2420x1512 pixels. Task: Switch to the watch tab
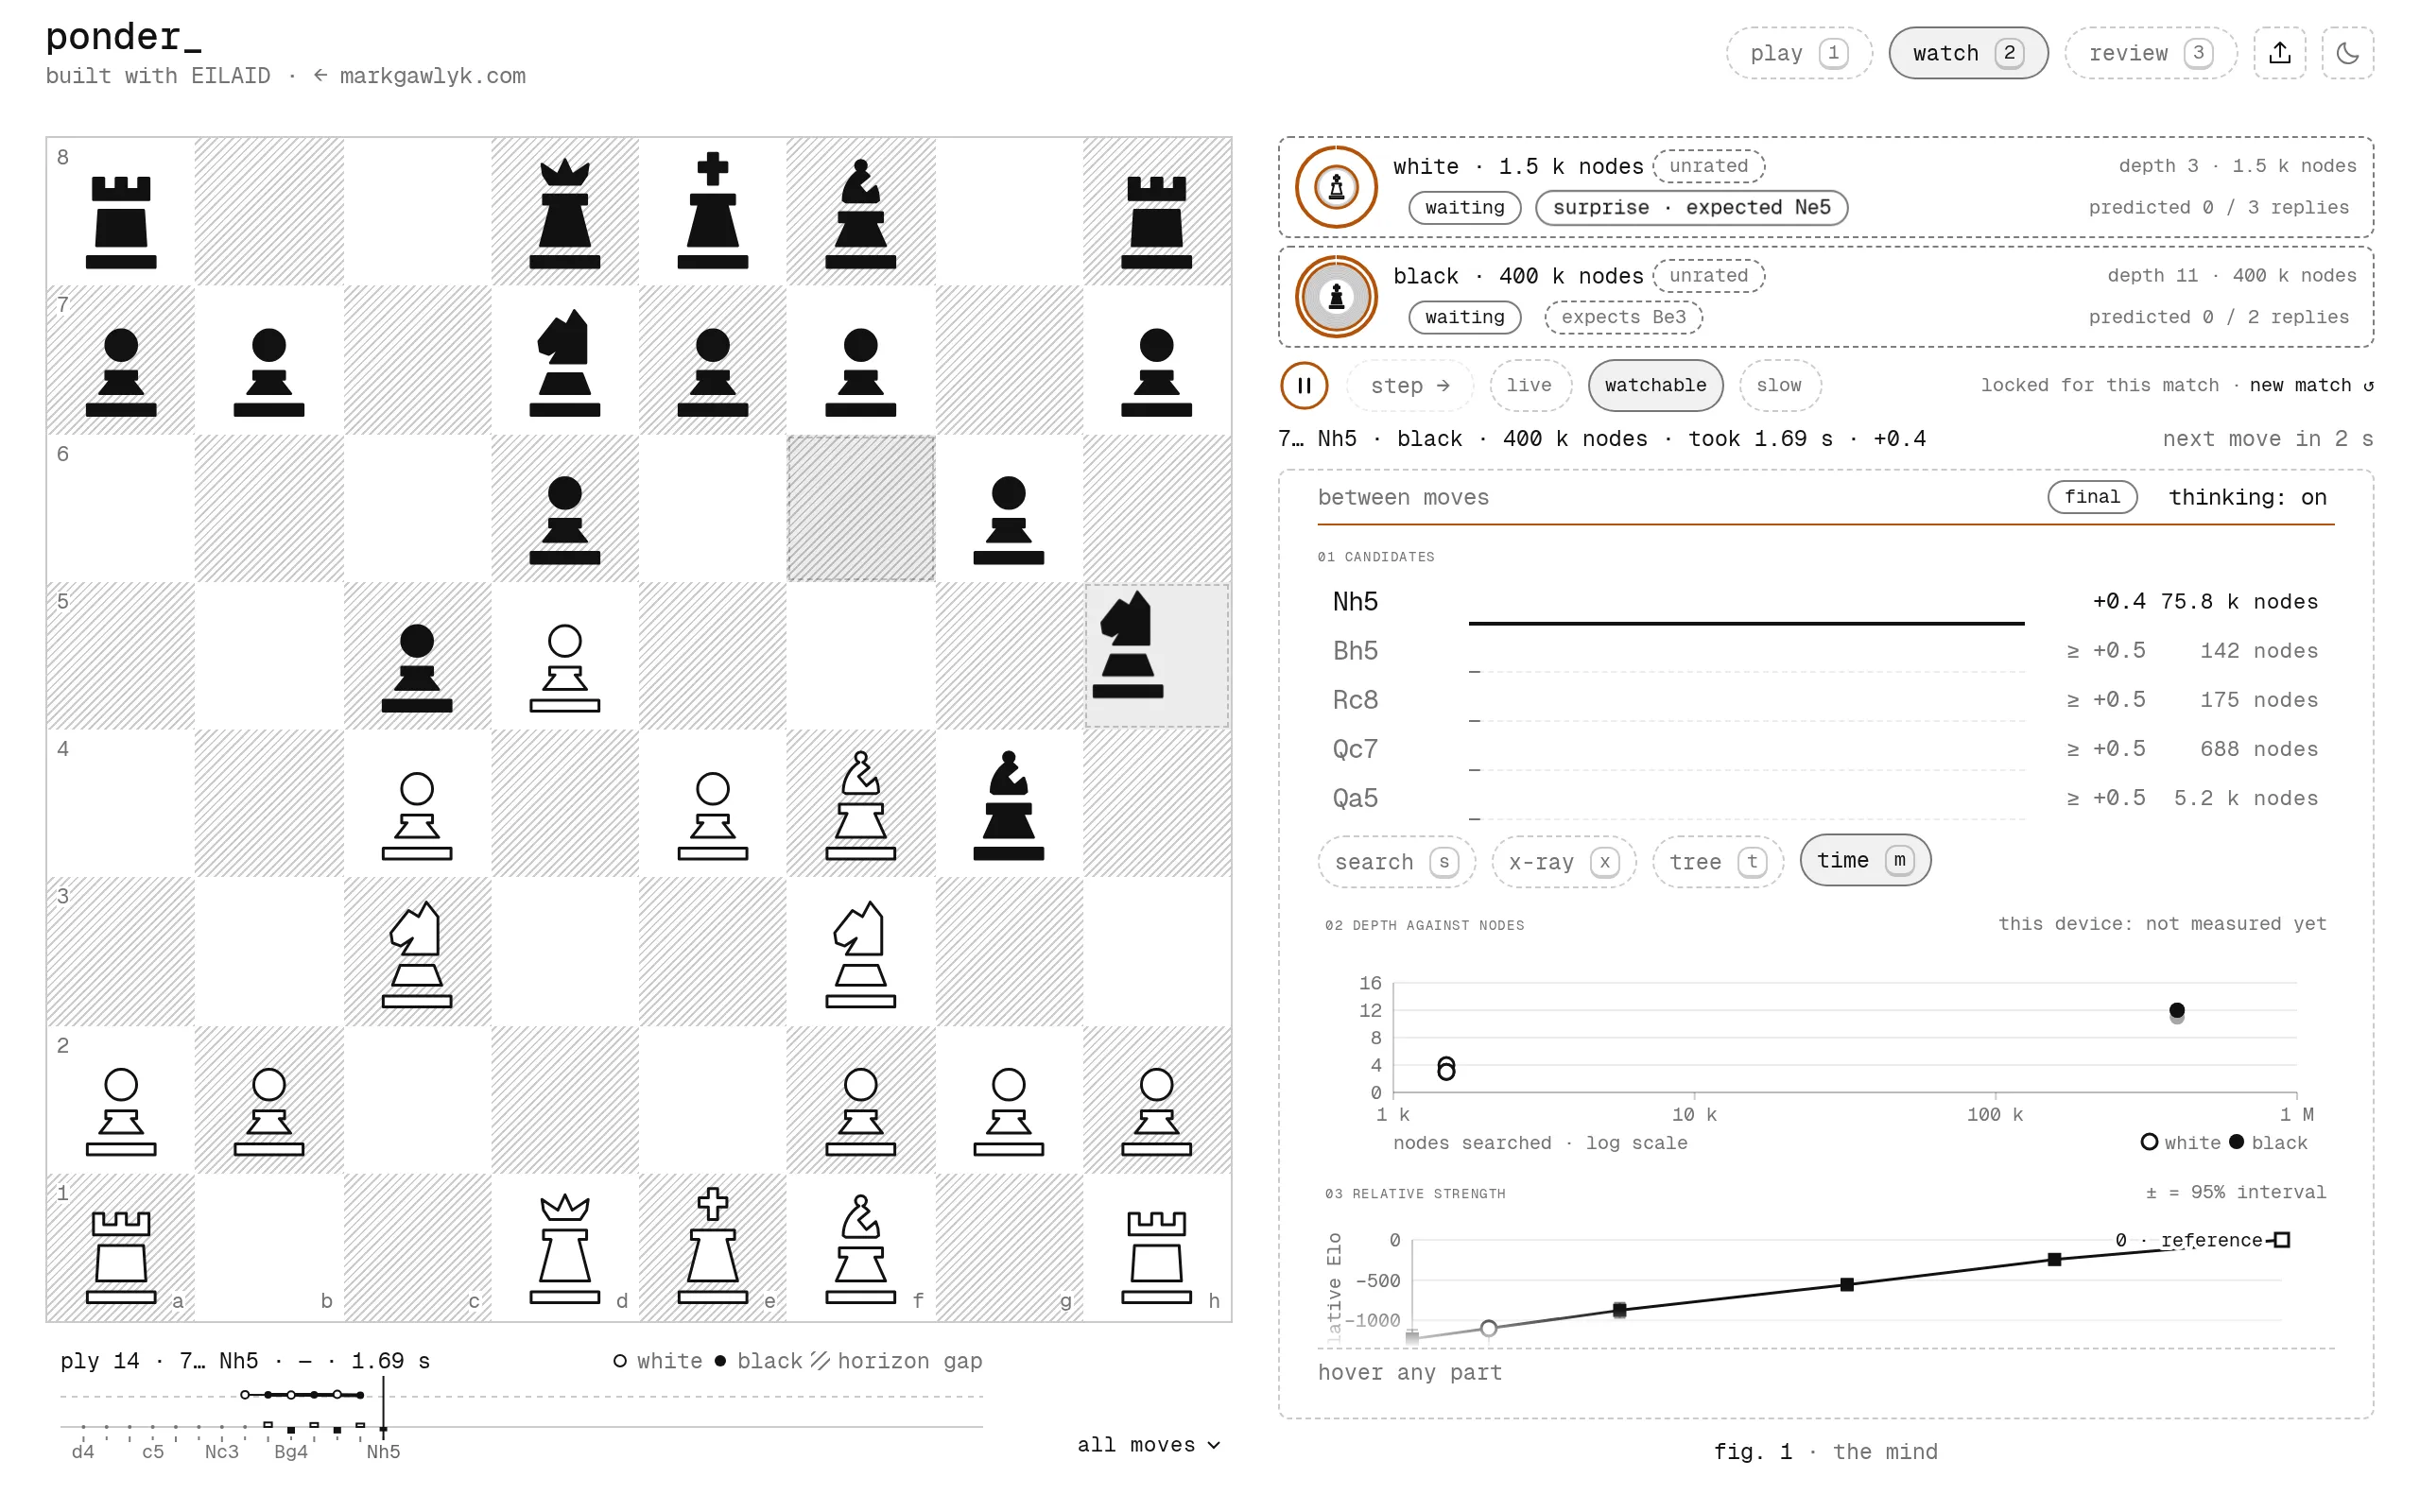pyautogui.click(x=1967, y=53)
